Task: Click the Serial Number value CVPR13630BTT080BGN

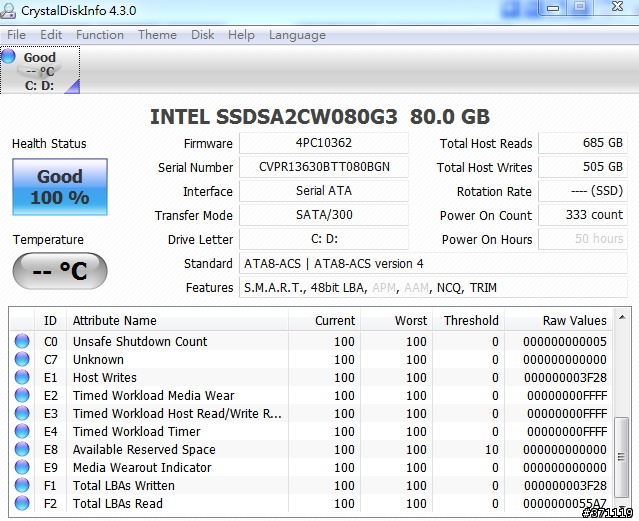Action: click(x=324, y=167)
